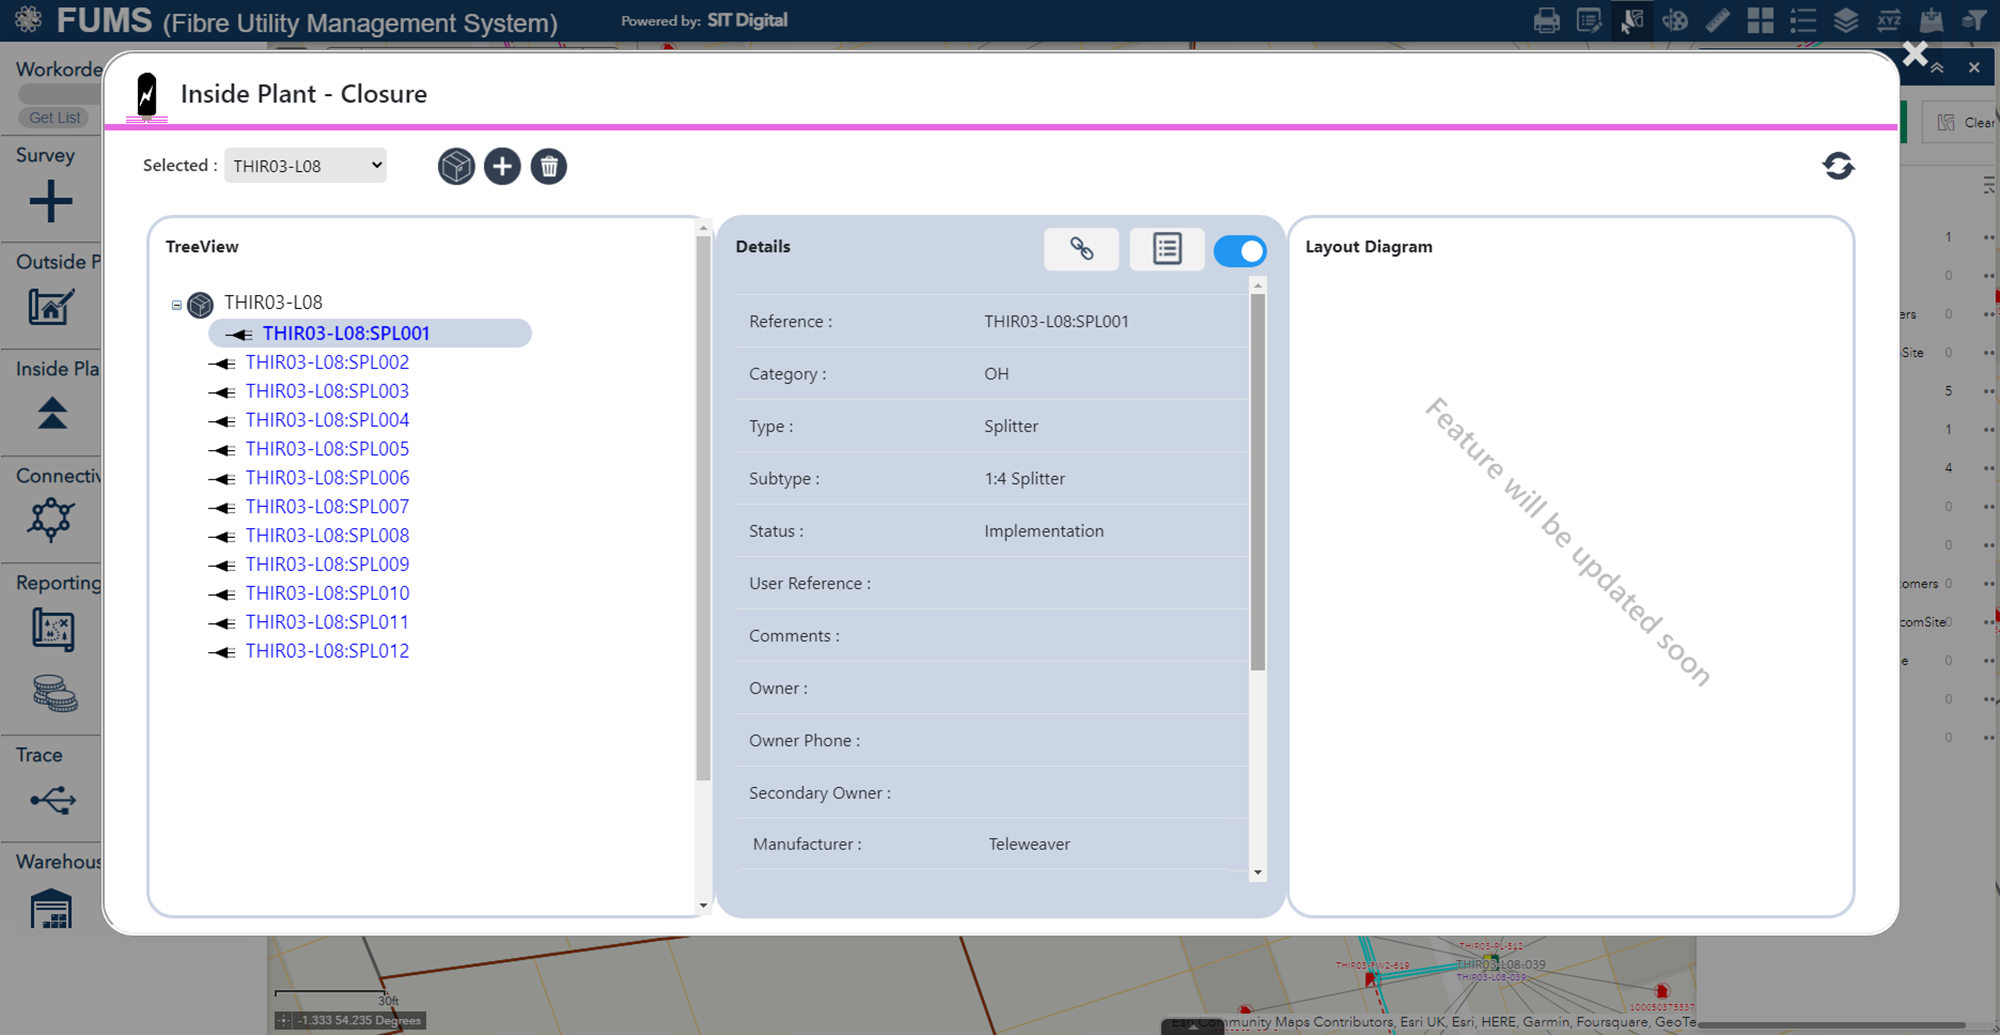
Task: Click the trash delete icon
Action: point(549,166)
